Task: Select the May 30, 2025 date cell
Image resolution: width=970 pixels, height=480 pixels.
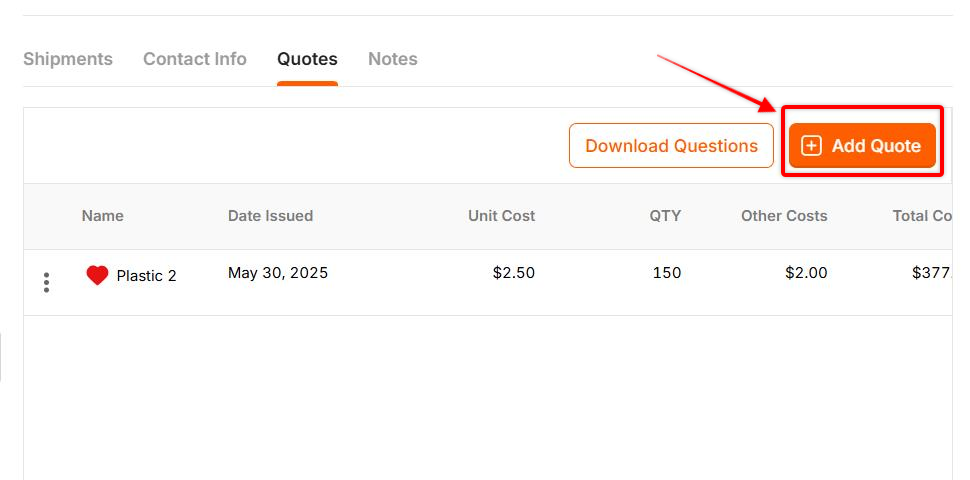Action: (x=278, y=273)
